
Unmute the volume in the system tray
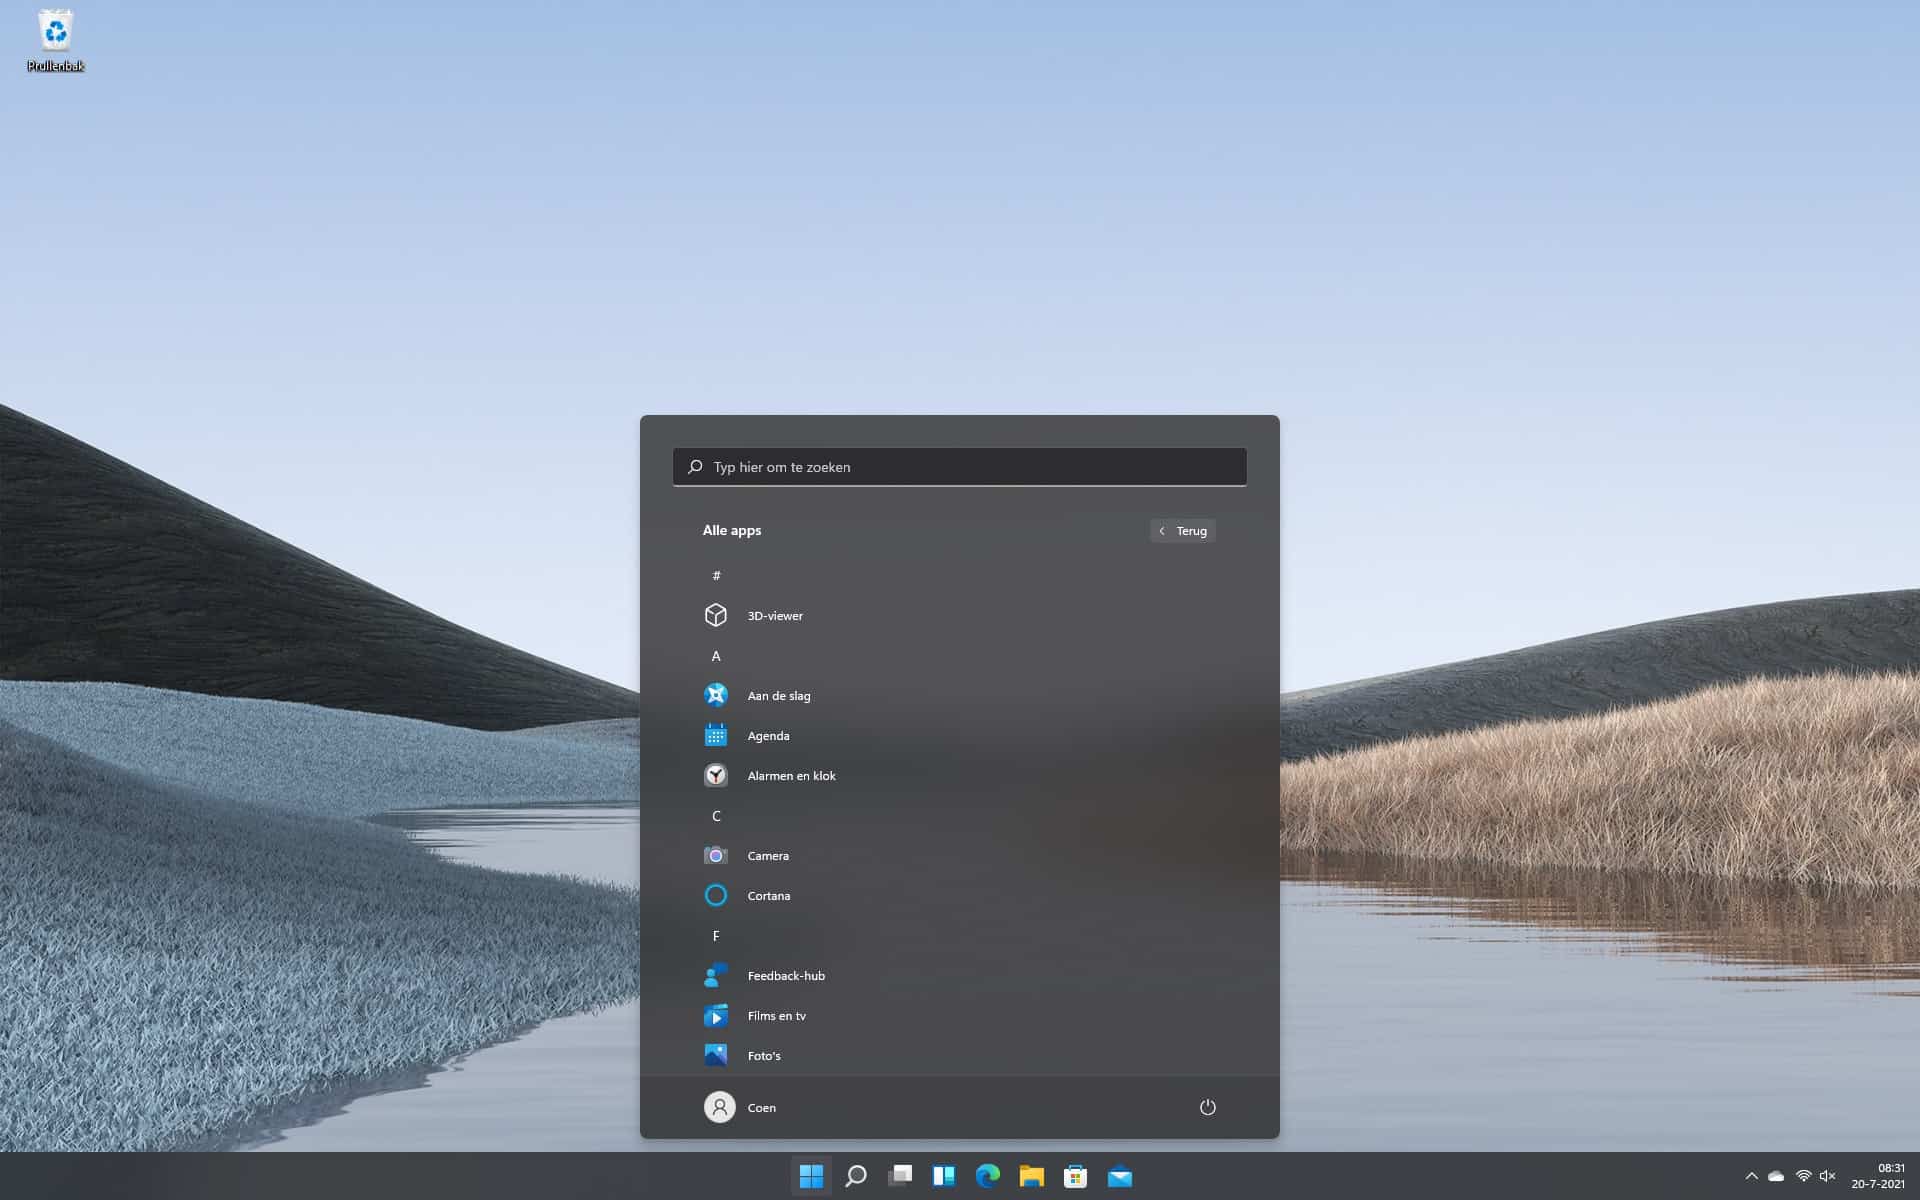click(x=1830, y=1177)
